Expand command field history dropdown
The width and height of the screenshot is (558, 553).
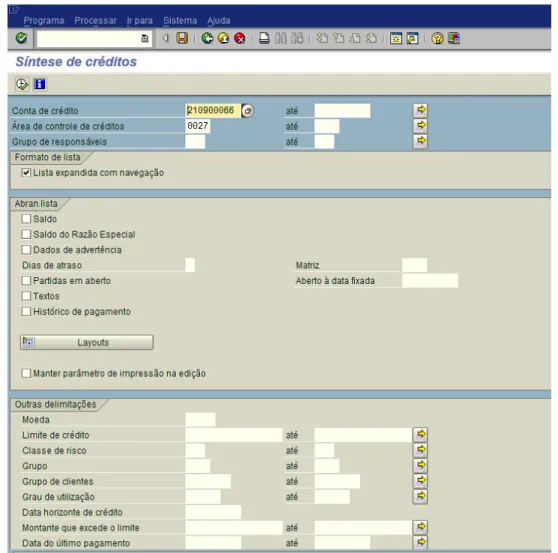[145, 38]
